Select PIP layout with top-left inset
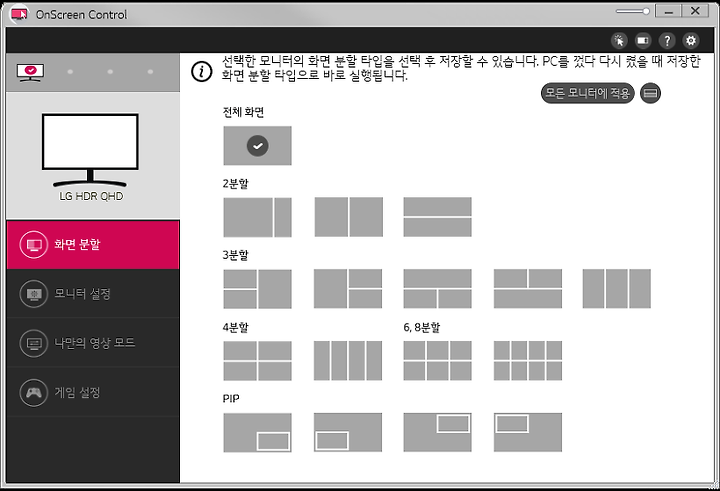This screenshot has height=491, width=720. (x=528, y=433)
